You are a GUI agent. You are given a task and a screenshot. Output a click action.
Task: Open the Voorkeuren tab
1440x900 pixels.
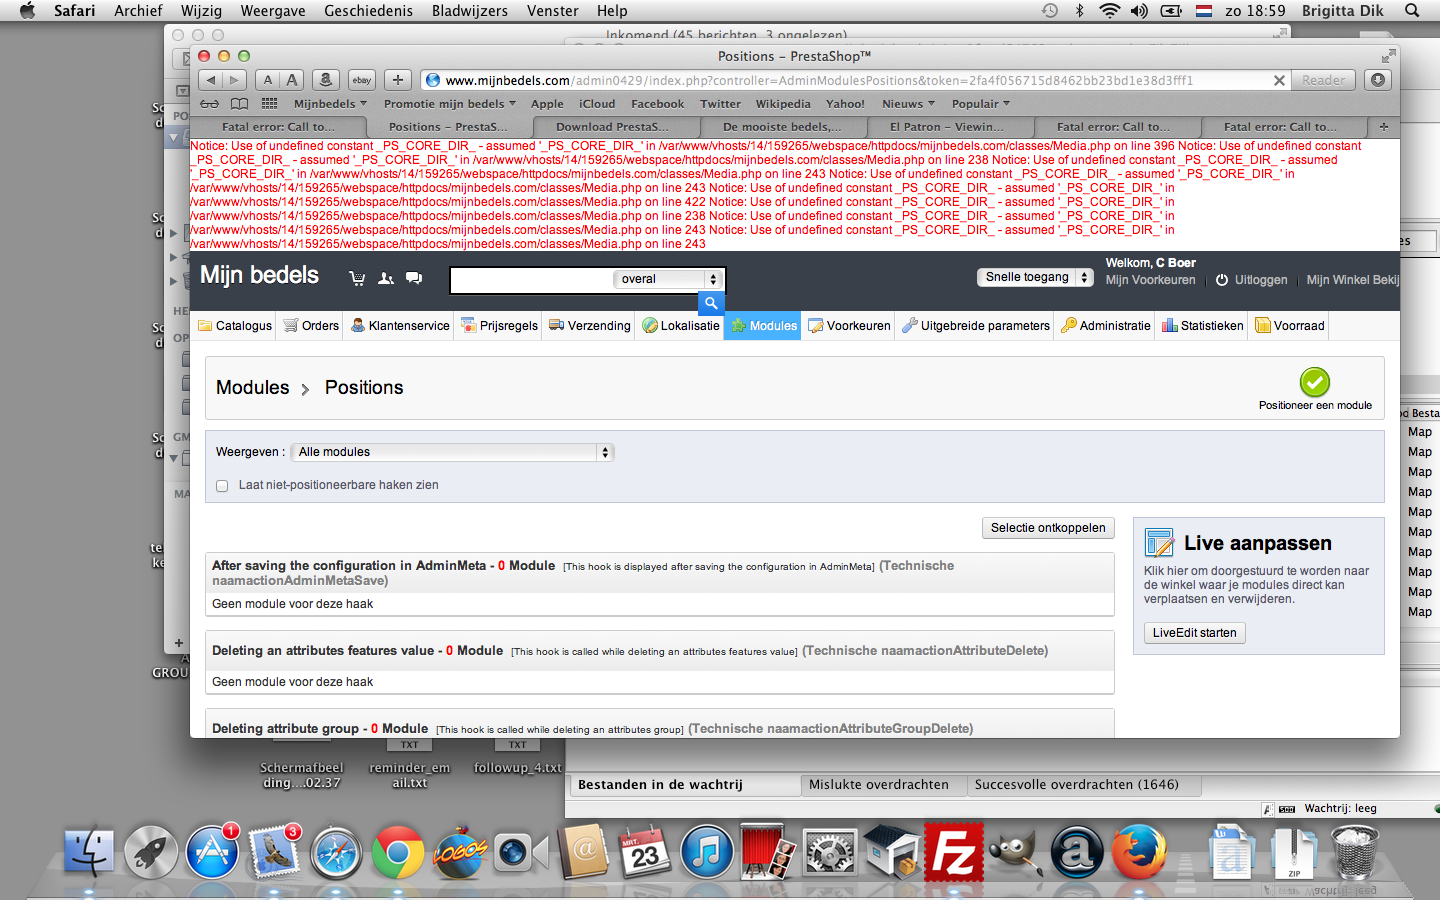[849, 326]
